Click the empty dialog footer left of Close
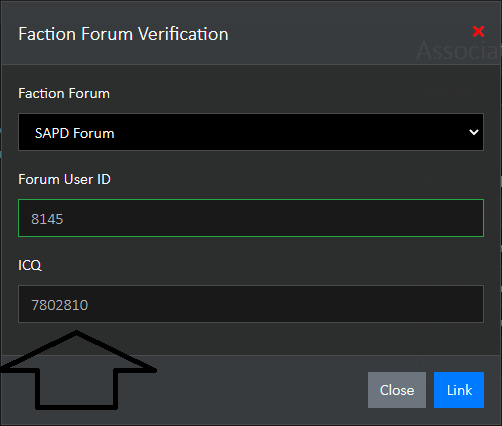This screenshot has height=426, width=502. (260, 390)
